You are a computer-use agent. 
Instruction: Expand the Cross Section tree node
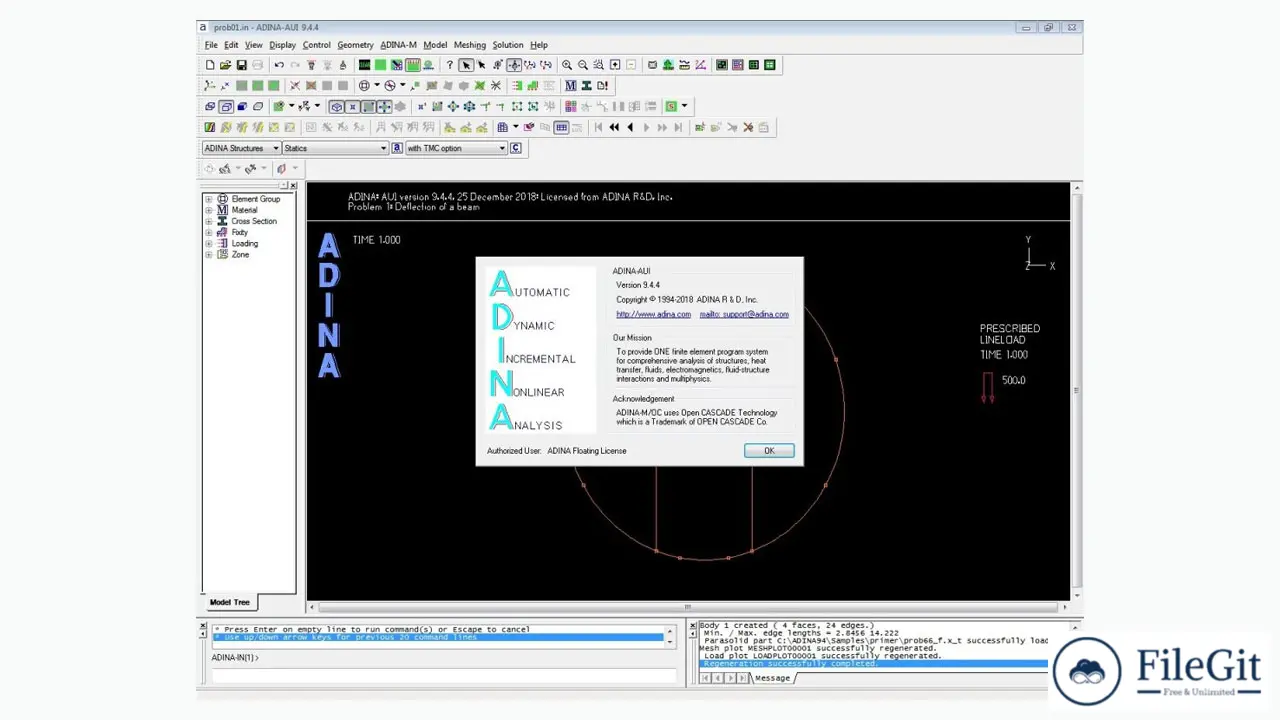(x=209, y=221)
